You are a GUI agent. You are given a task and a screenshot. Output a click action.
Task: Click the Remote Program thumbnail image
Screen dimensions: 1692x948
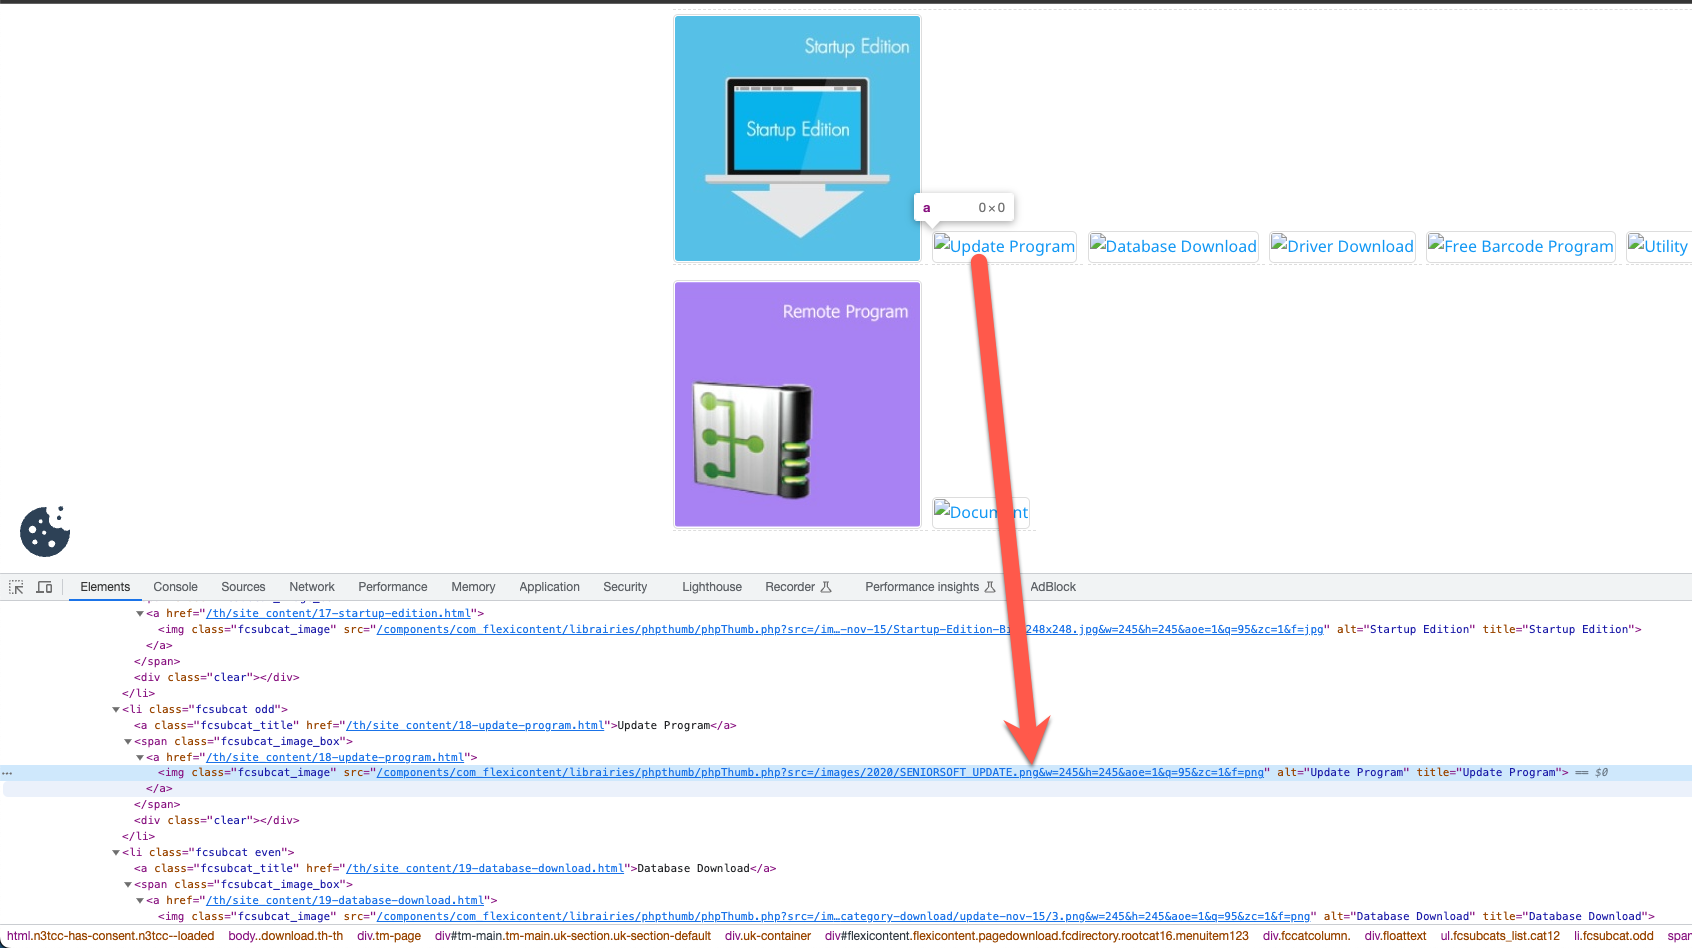(x=797, y=404)
